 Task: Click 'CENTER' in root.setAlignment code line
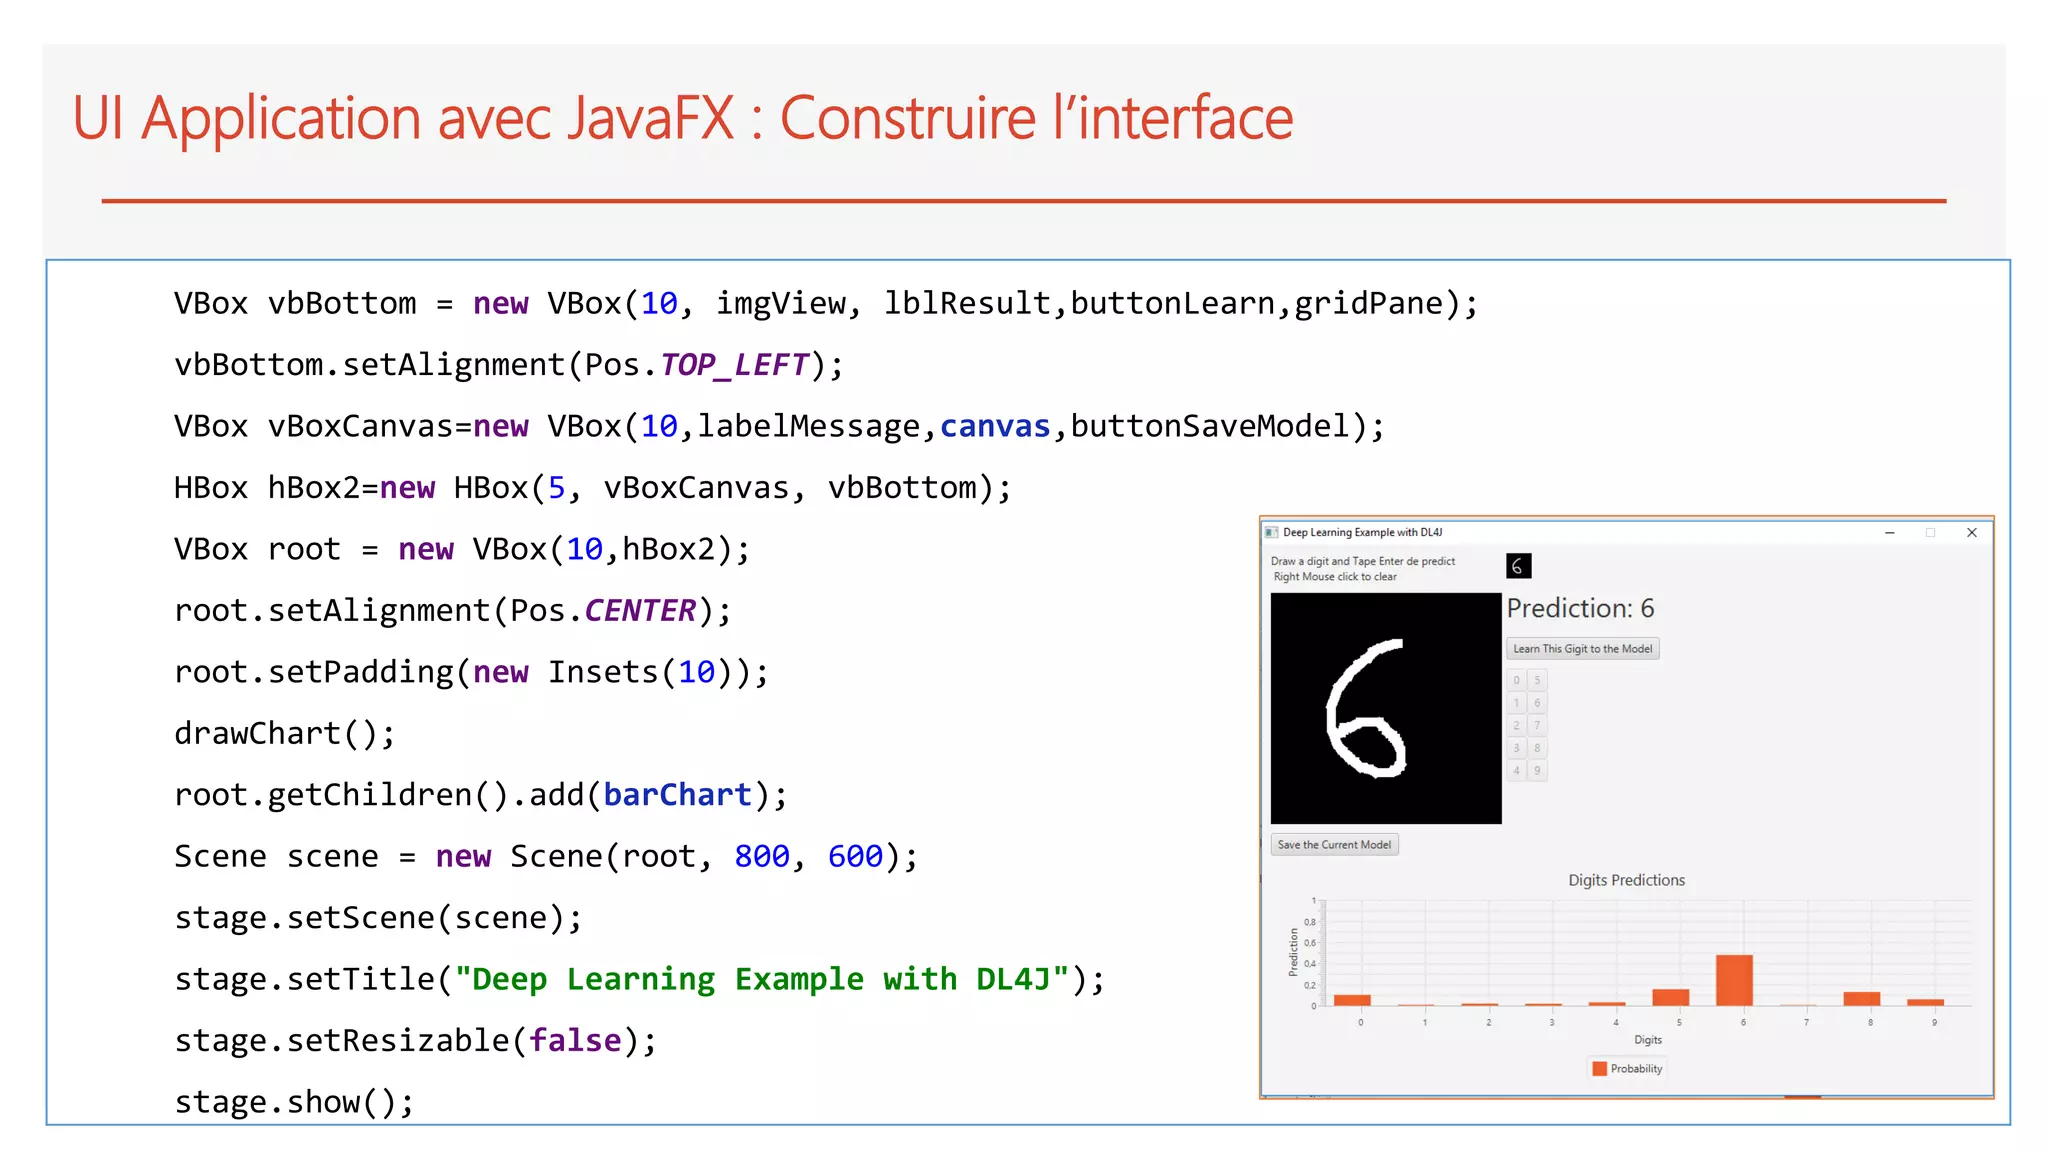(x=640, y=611)
